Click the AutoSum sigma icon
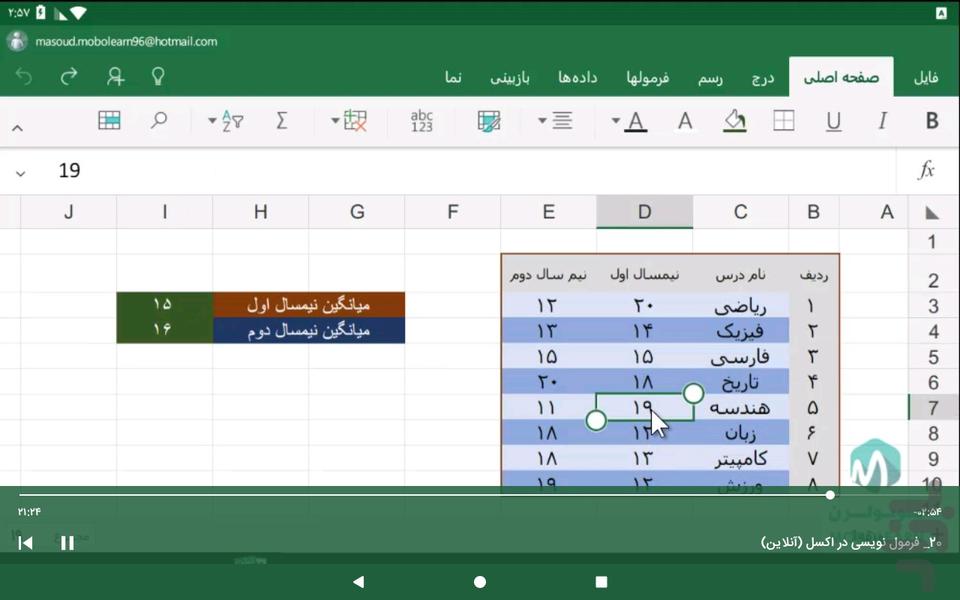 click(281, 121)
